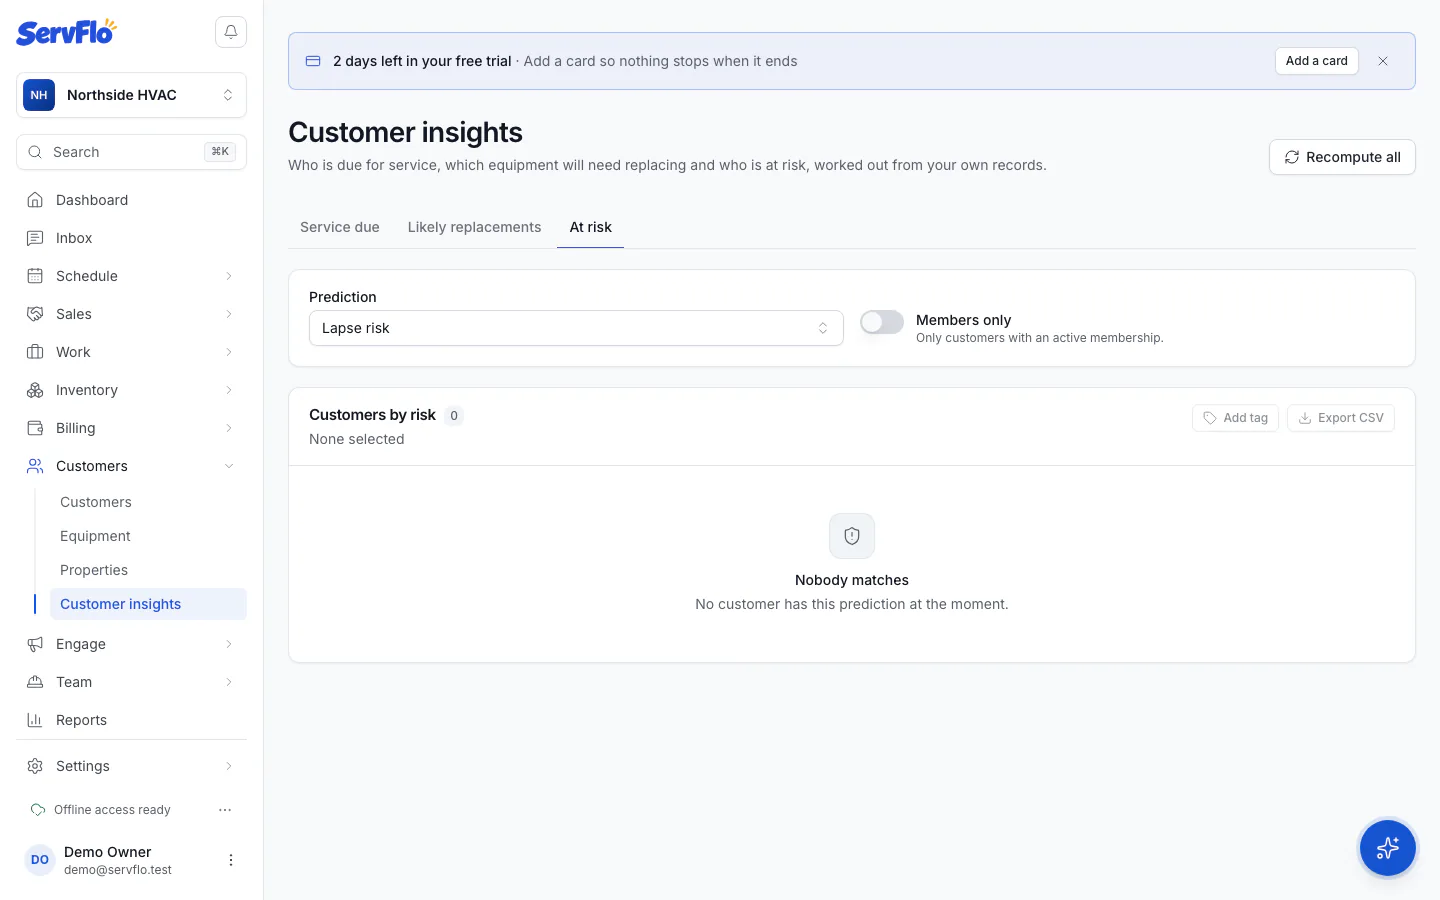This screenshot has height=900, width=1440.
Task: Click the Reports bar chart icon
Action: pos(35,720)
